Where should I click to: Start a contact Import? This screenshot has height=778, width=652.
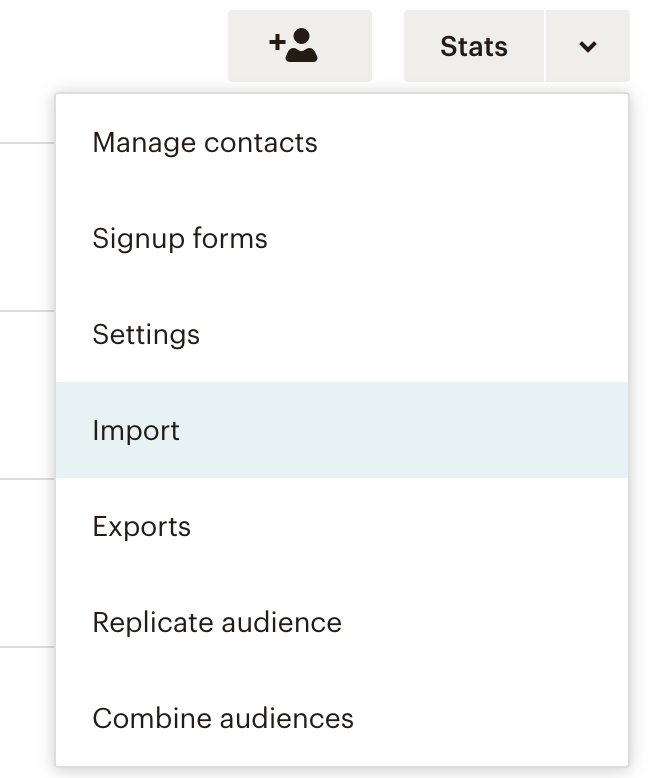point(136,431)
